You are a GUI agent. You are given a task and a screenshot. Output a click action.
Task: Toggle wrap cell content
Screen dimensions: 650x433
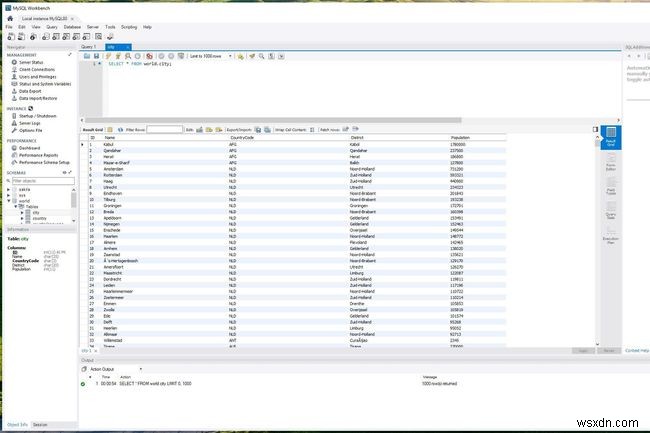click(x=312, y=130)
